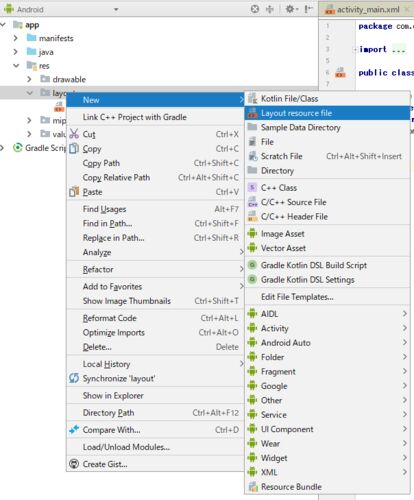The image size is (414, 500).
Task: Expand the Activity submenu
Action: pos(404,328)
